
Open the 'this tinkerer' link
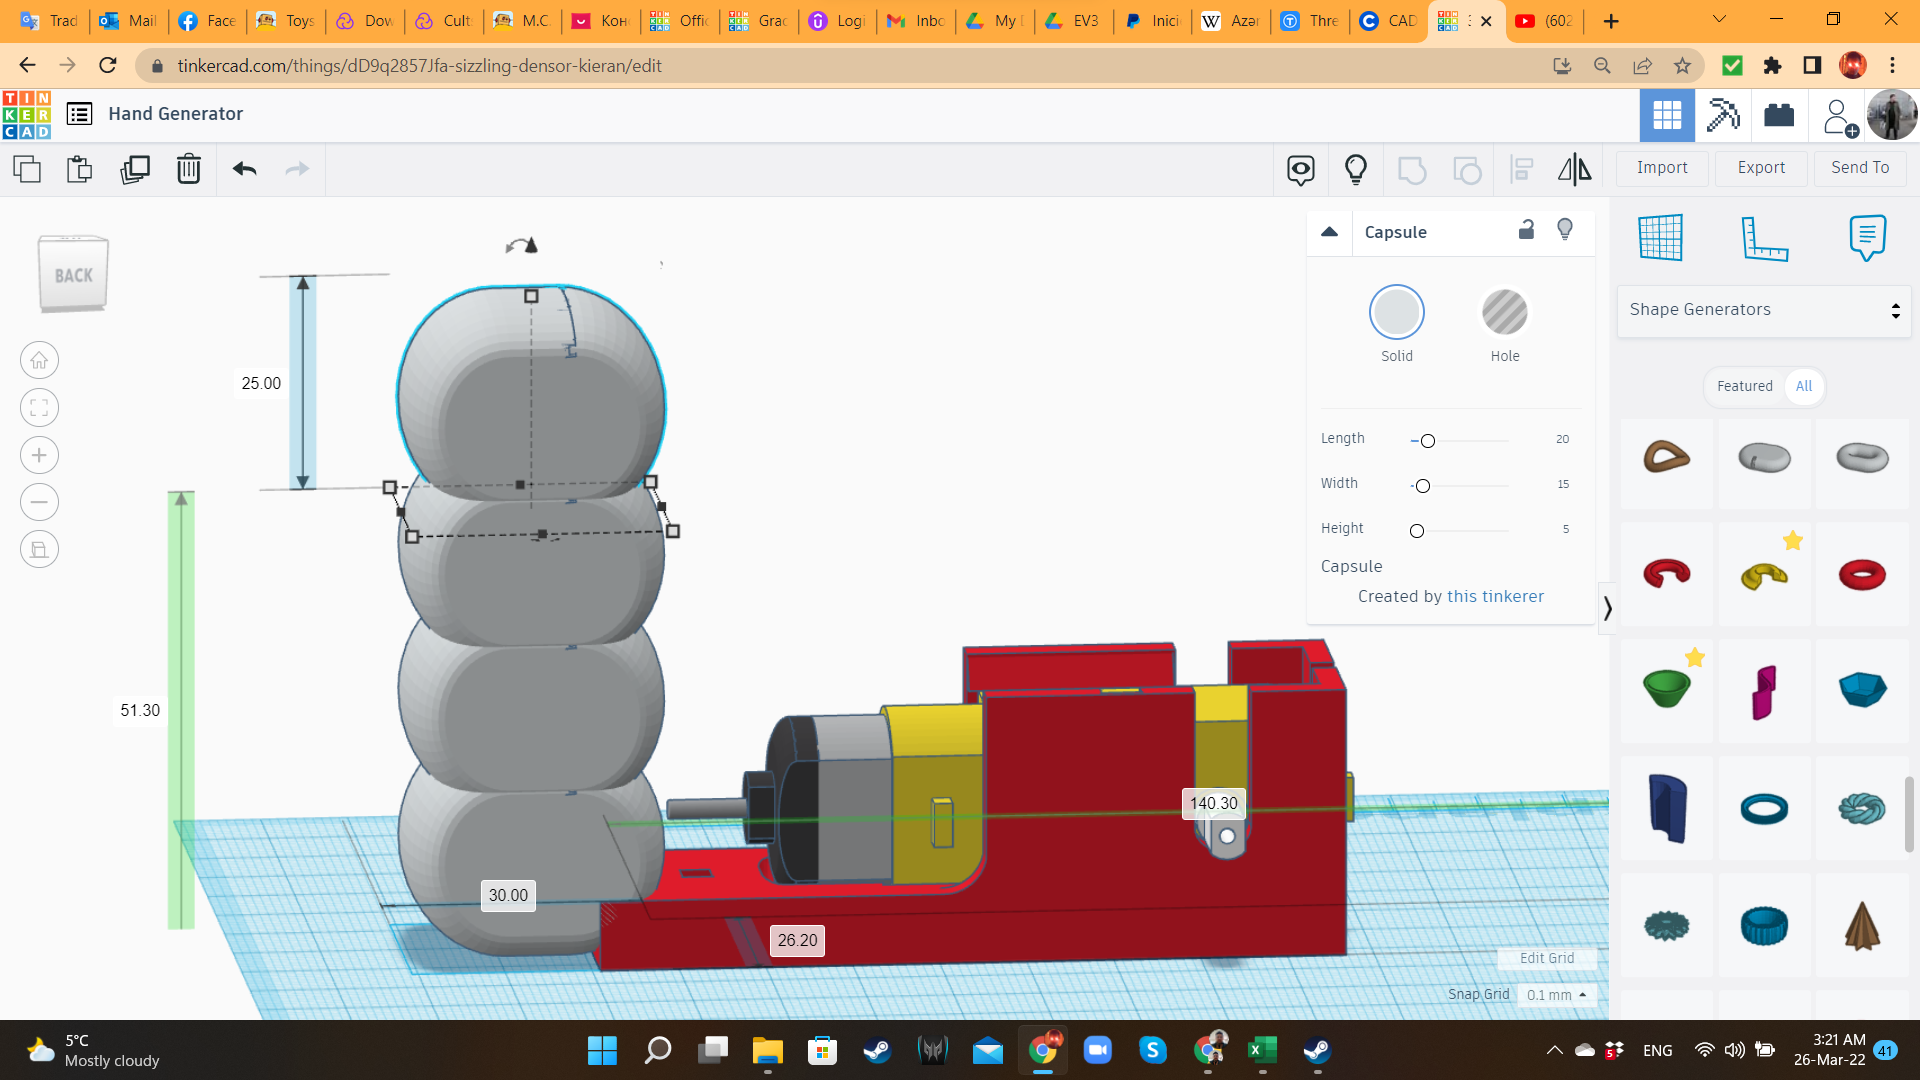[1495, 596]
